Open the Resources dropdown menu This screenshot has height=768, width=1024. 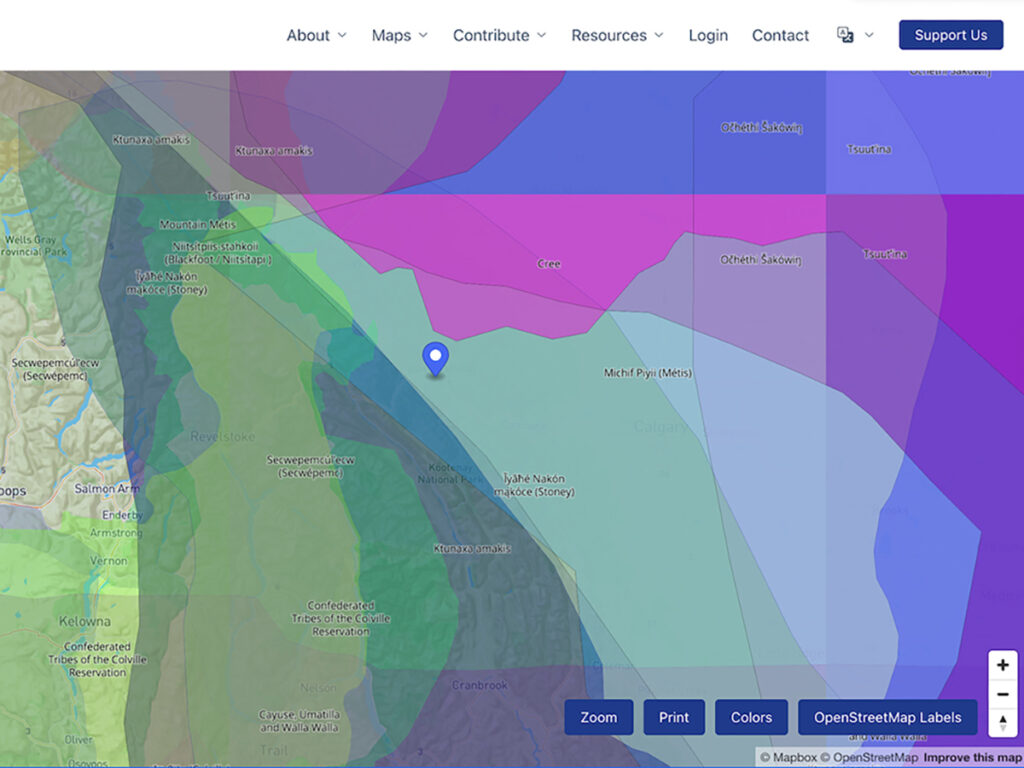pos(617,35)
